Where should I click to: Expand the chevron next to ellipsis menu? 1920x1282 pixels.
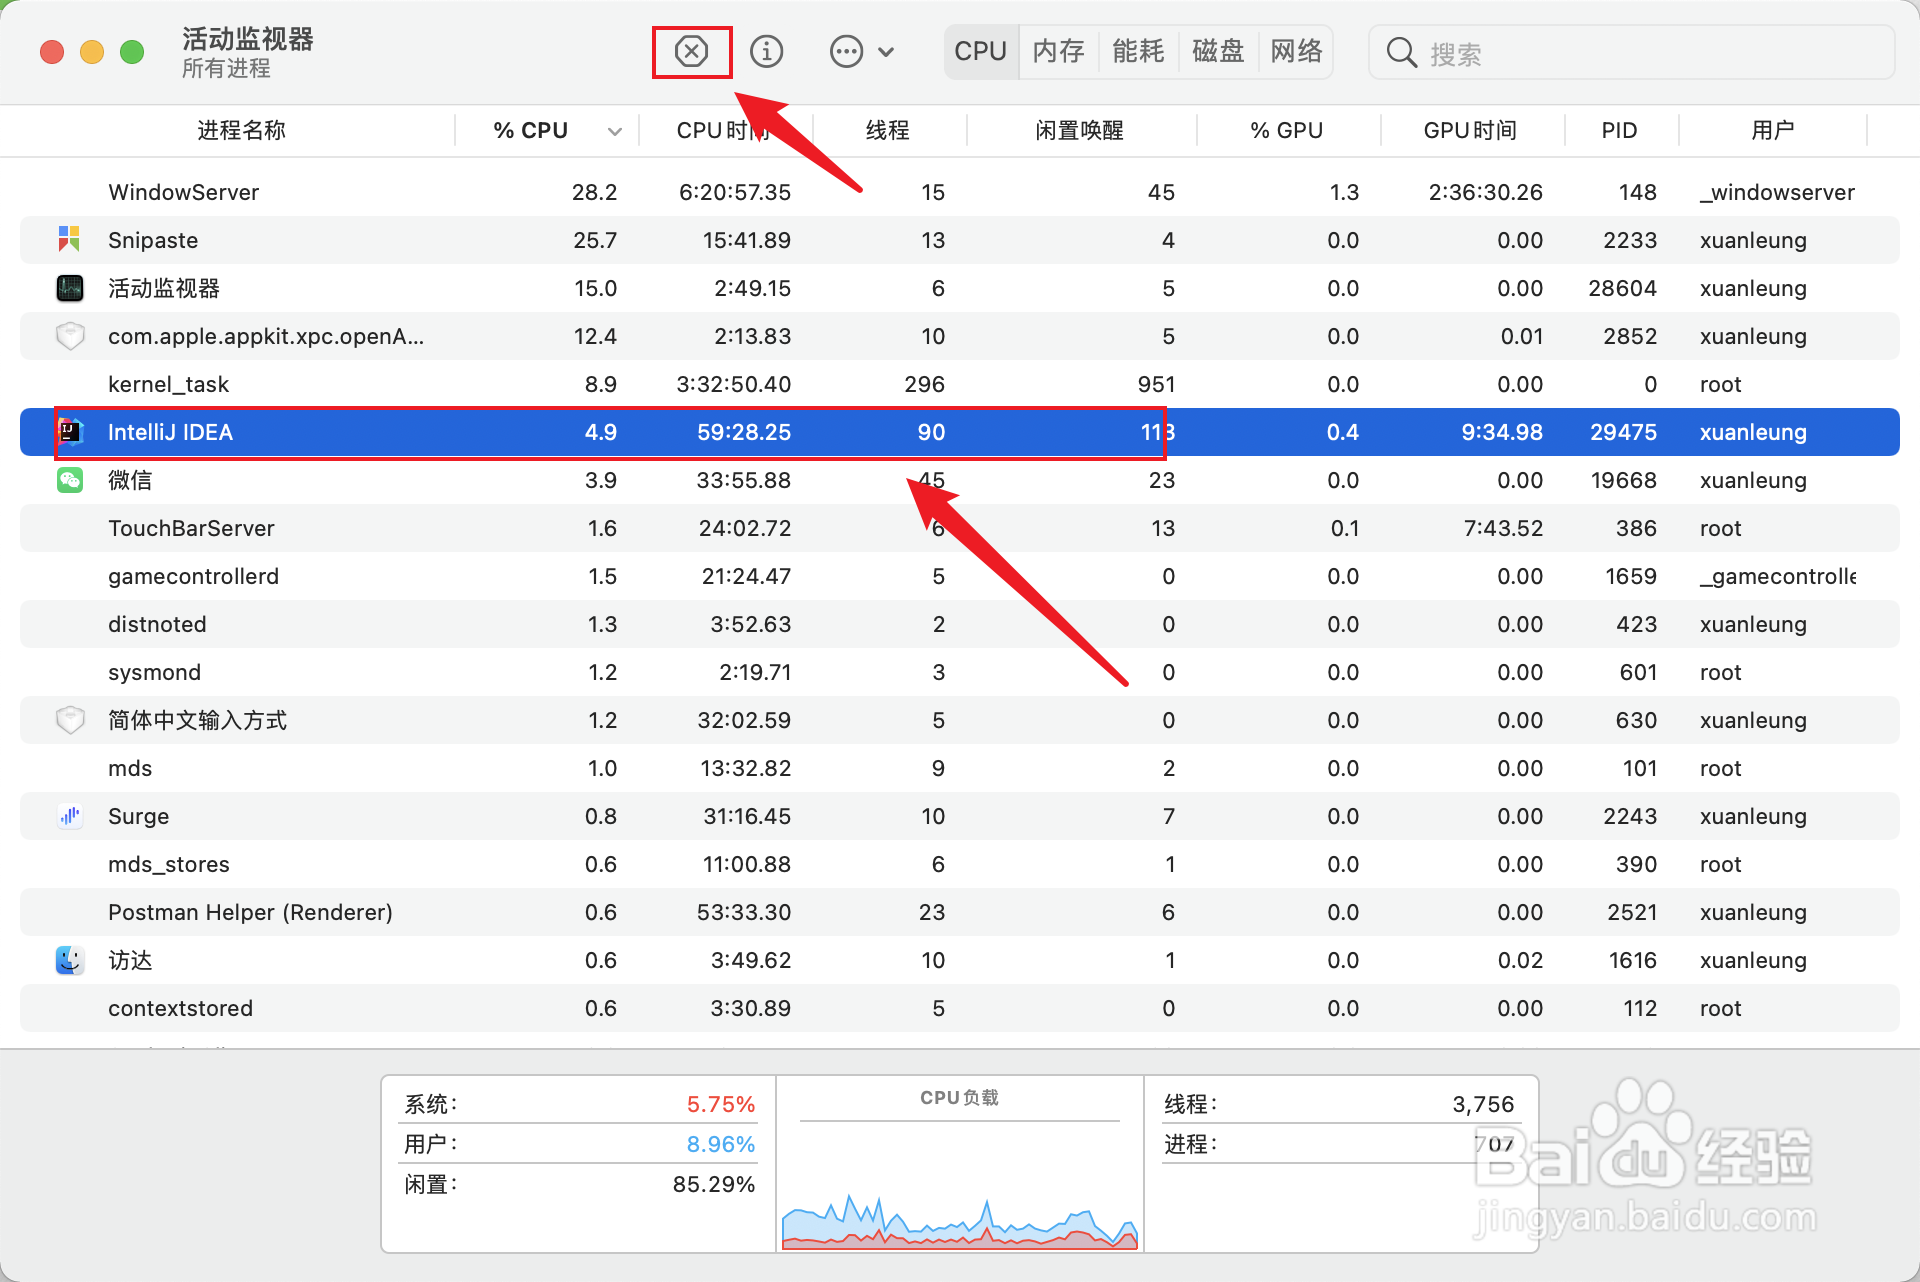[x=886, y=52]
